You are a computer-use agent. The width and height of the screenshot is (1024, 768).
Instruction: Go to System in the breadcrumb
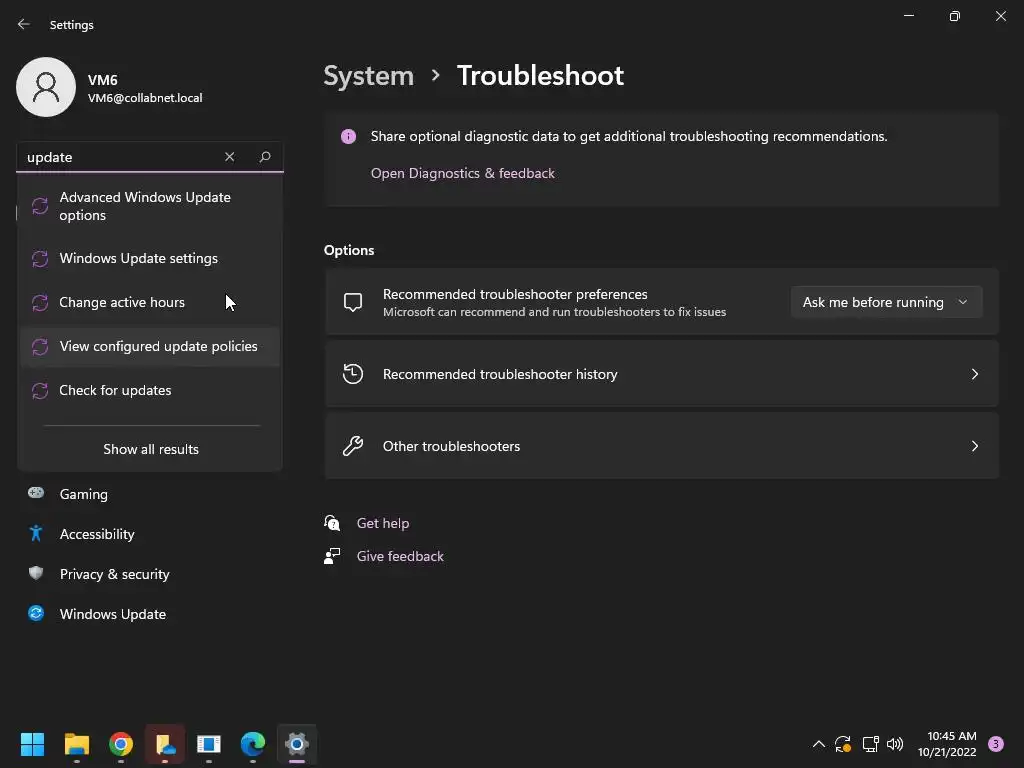click(368, 76)
